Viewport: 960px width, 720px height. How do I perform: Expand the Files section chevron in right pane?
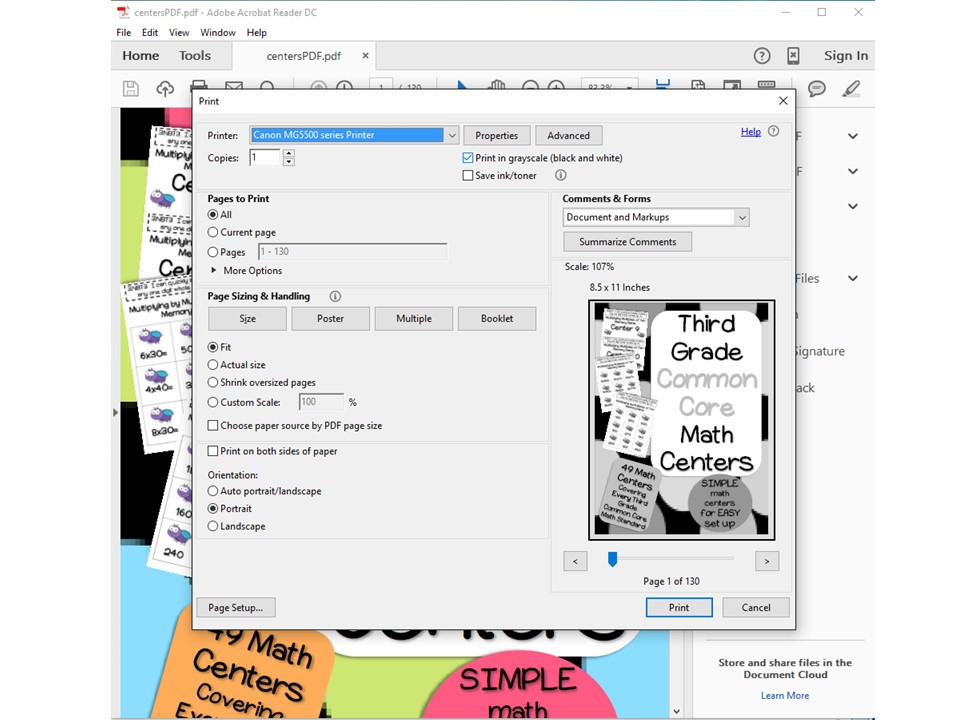click(853, 279)
